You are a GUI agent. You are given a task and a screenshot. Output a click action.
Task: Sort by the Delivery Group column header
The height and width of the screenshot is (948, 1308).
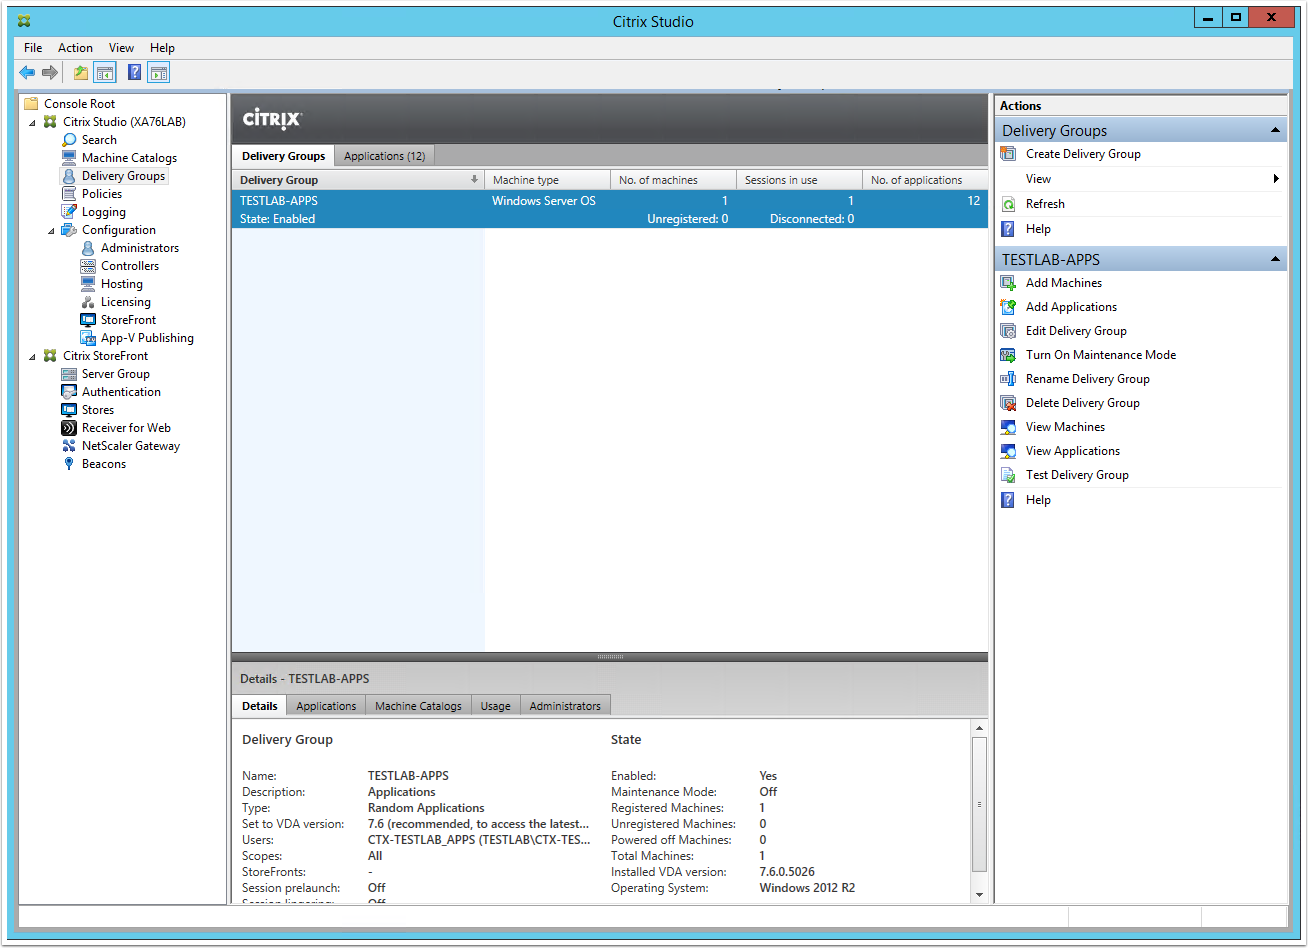[x=358, y=180]
